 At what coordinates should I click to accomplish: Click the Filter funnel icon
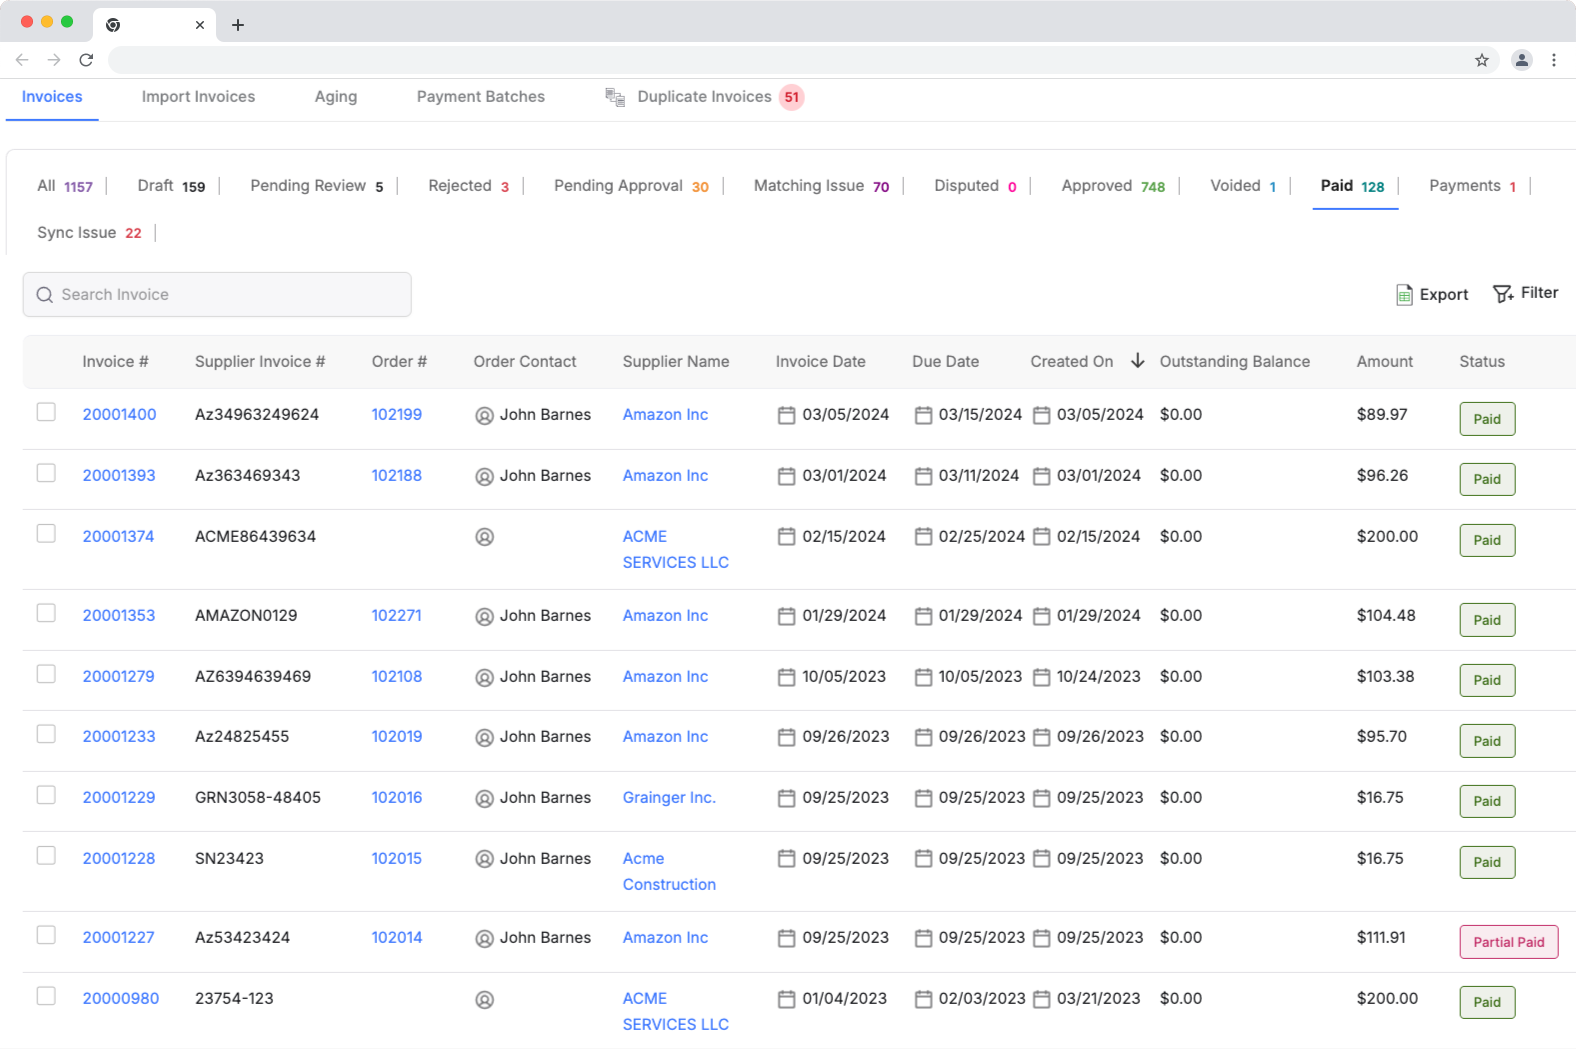tap(1503, 294)
